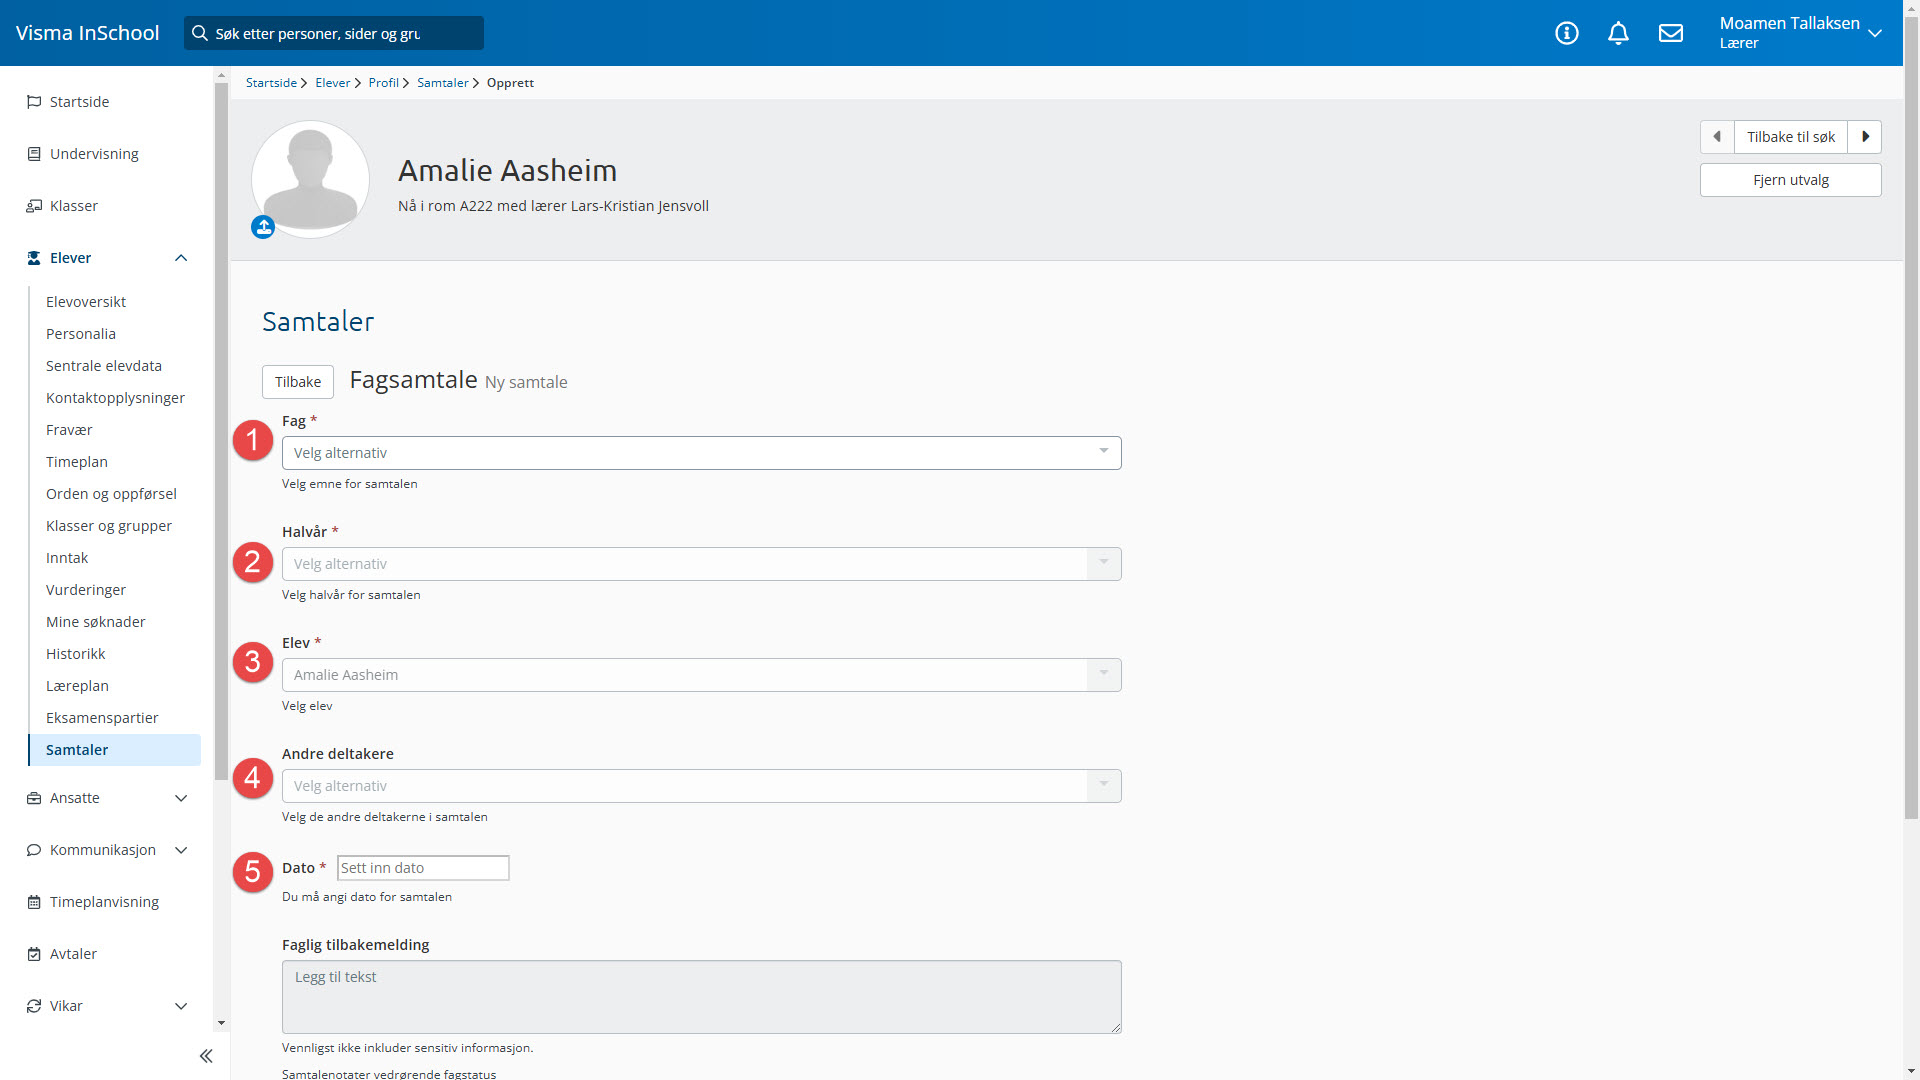Screen dimensions: 1920x1080
Task: Open the messages envelope icon
Action: click(x=1671, y=33)
